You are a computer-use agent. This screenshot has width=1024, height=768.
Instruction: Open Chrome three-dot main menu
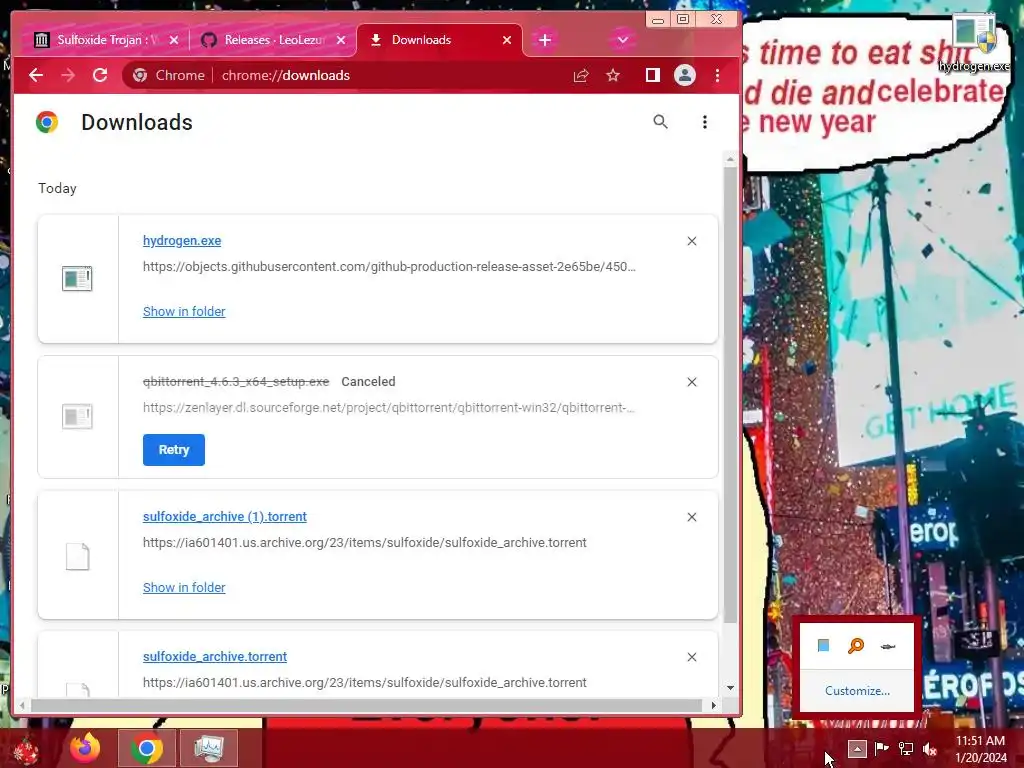717,75
